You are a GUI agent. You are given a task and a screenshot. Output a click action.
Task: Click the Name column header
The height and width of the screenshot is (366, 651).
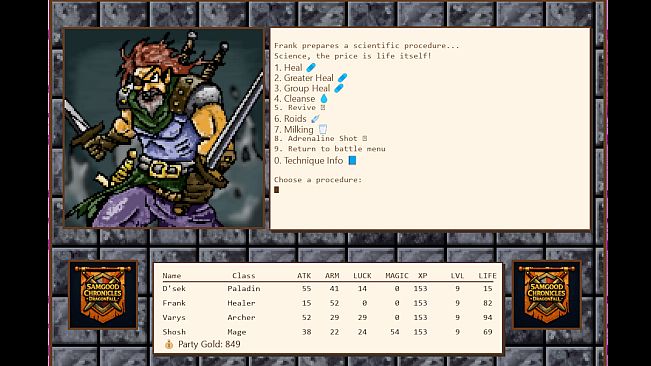pyautogui.click(x=171, y=276)
